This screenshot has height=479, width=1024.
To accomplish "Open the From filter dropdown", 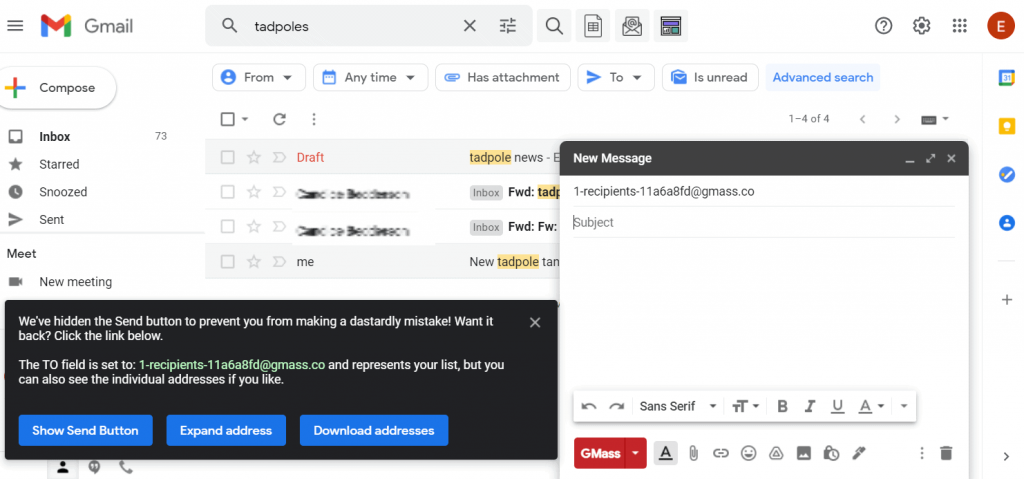I will tap(259, 77).
